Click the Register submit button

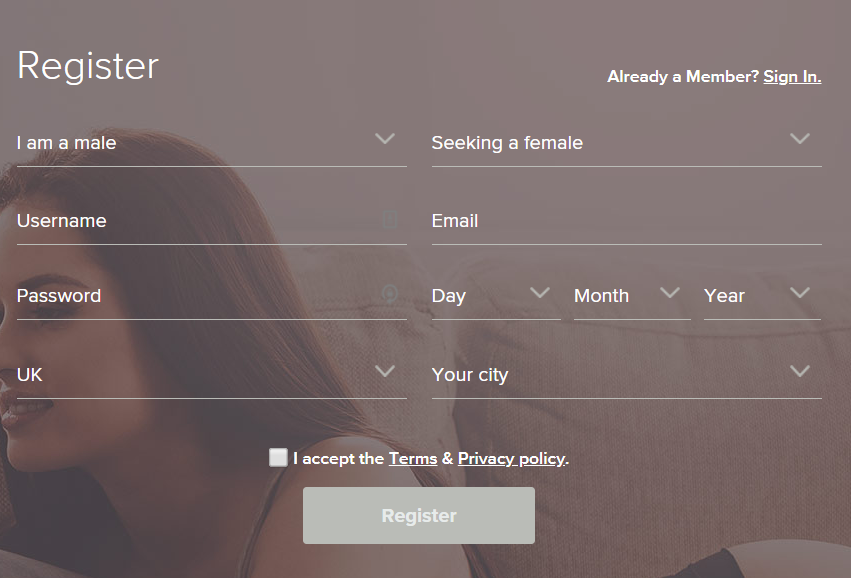point(419,516)
